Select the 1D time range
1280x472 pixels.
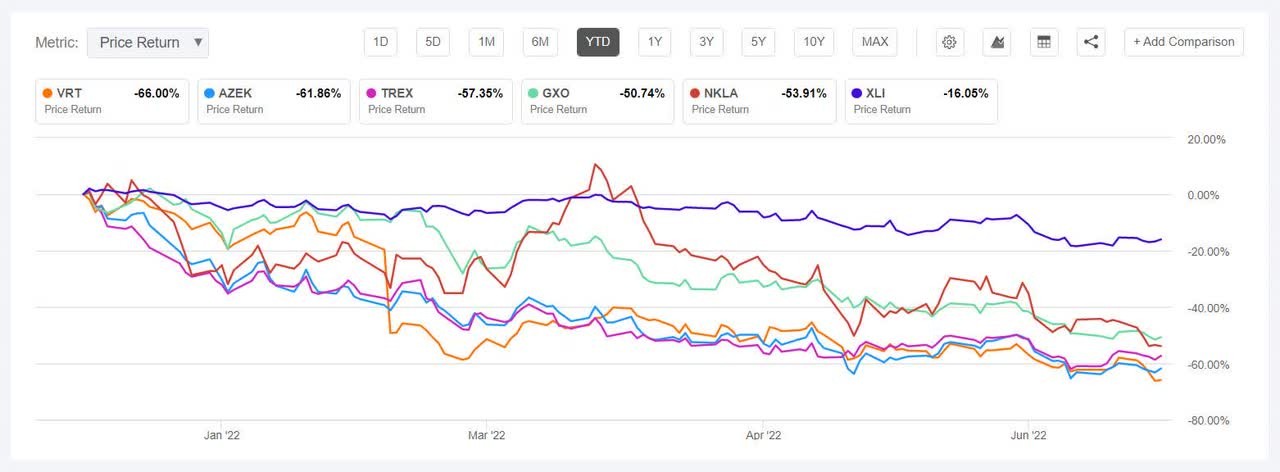tap(380, 42)
